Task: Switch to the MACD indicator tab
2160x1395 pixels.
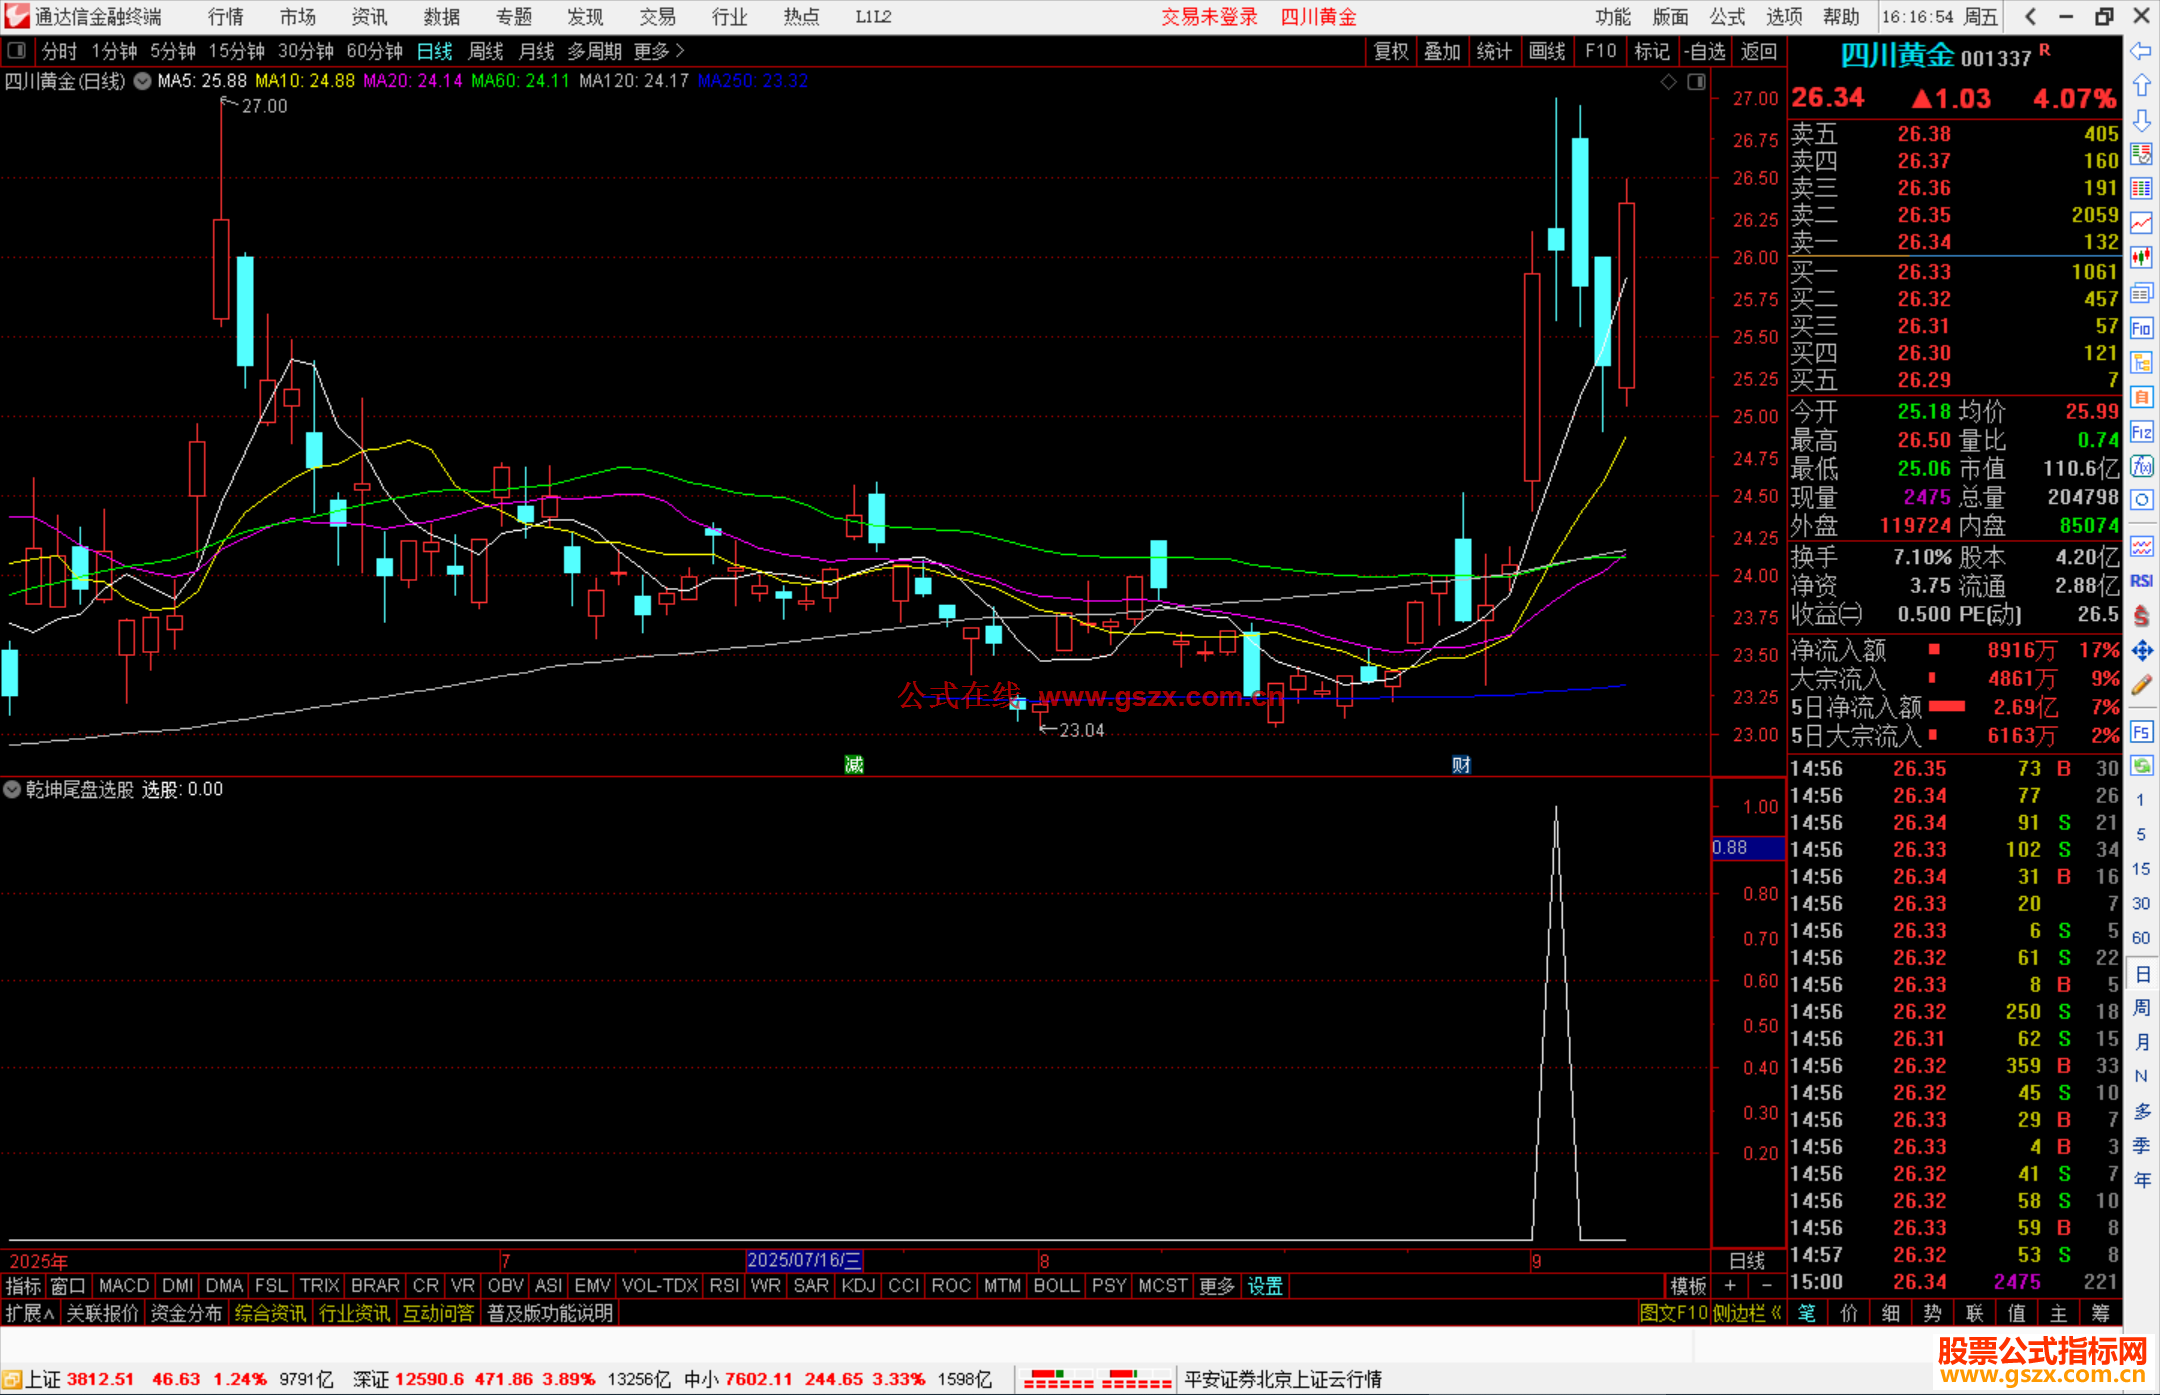Action: coord(124,1286)
